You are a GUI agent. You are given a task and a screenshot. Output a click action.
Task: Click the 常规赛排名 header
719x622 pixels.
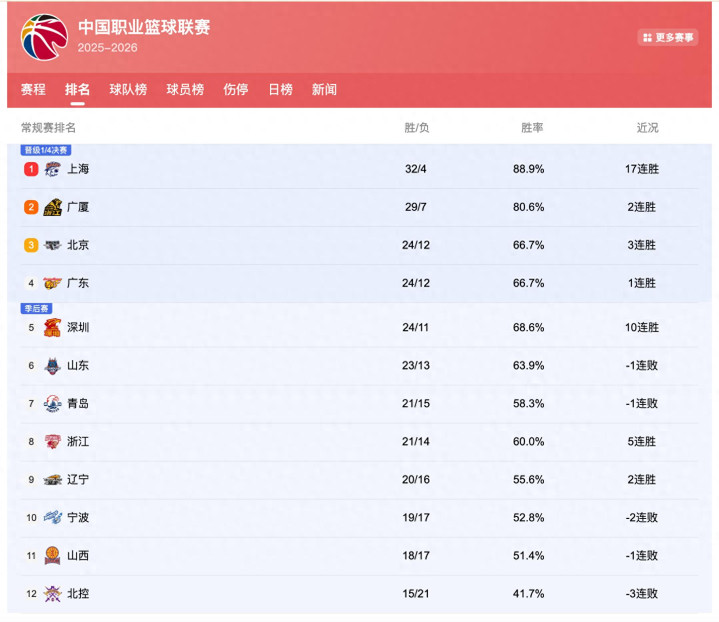48,128
